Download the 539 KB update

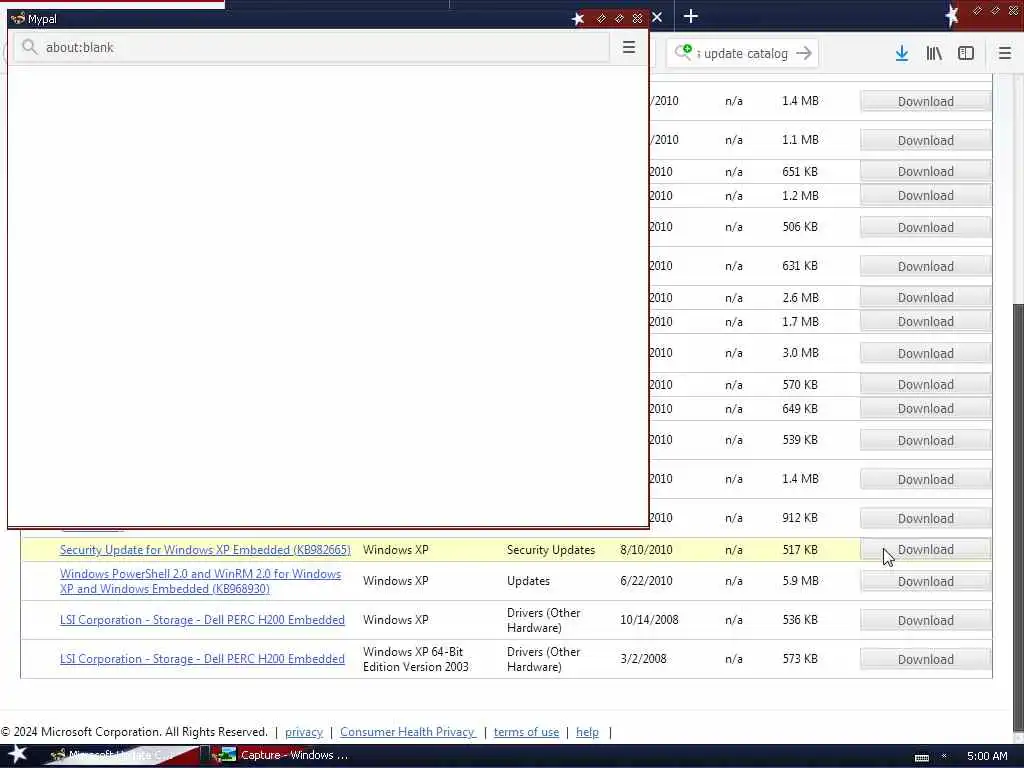(925, 440)
